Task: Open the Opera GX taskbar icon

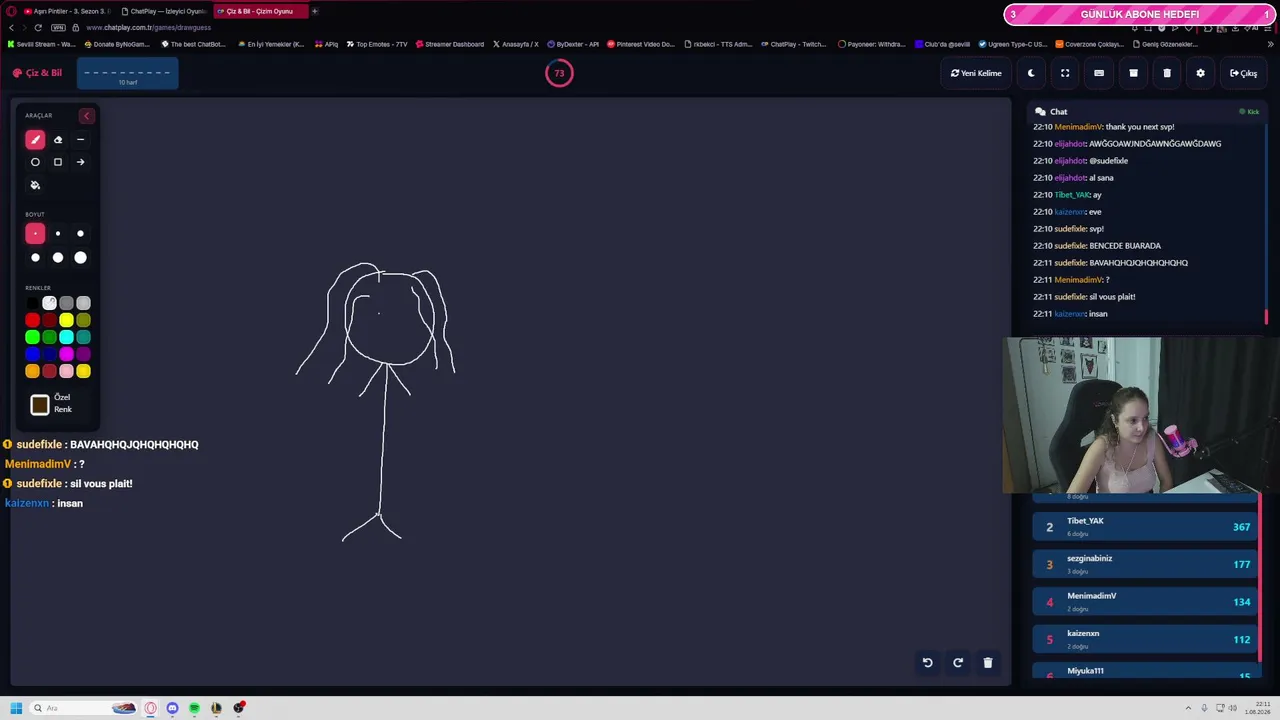Action: tap(151, 708)
